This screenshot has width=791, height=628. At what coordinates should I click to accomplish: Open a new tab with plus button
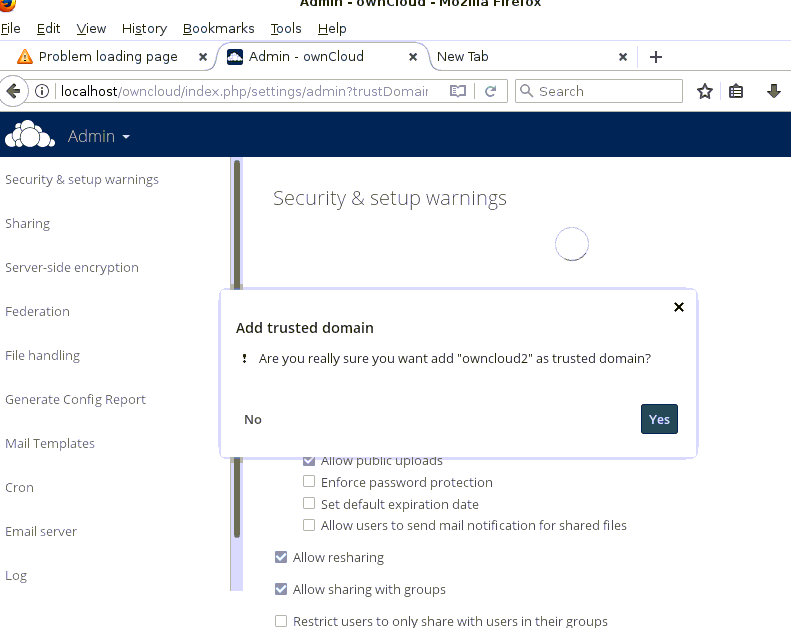[x=656, y=57]
